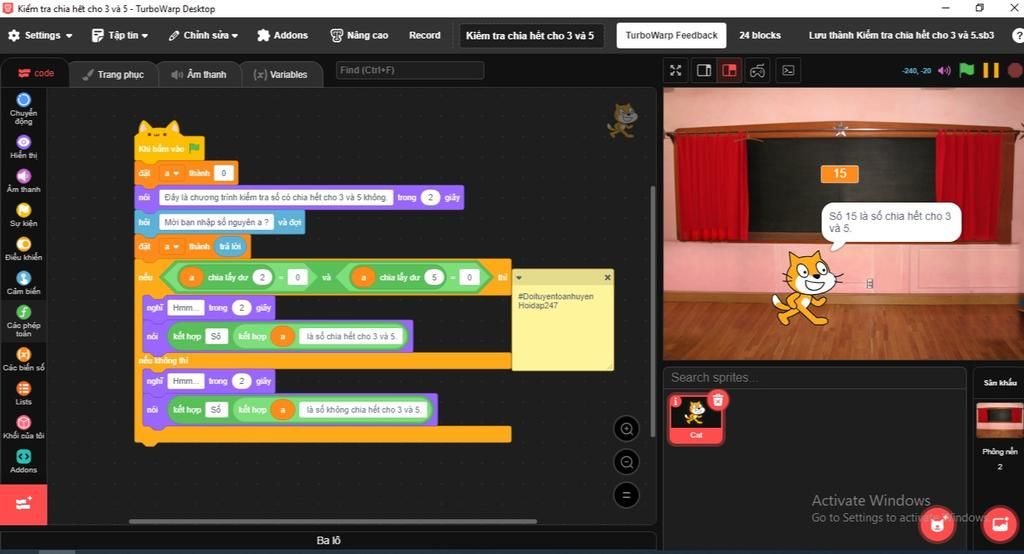Click the cat on the stage
The image size is (1024, 554).
805,287
